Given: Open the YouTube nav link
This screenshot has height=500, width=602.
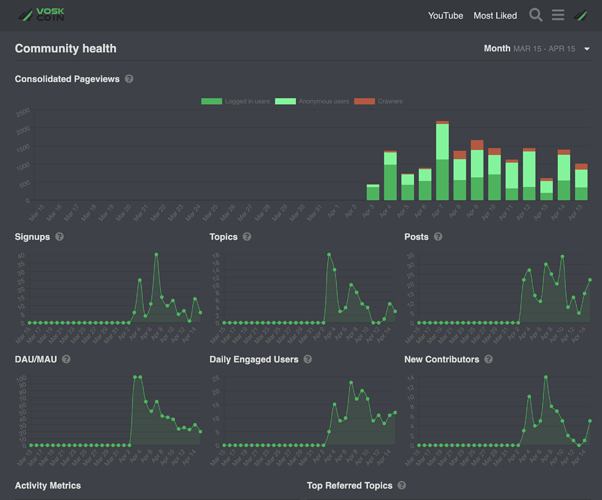Looking at the screenshot, I should pos(445,16).
